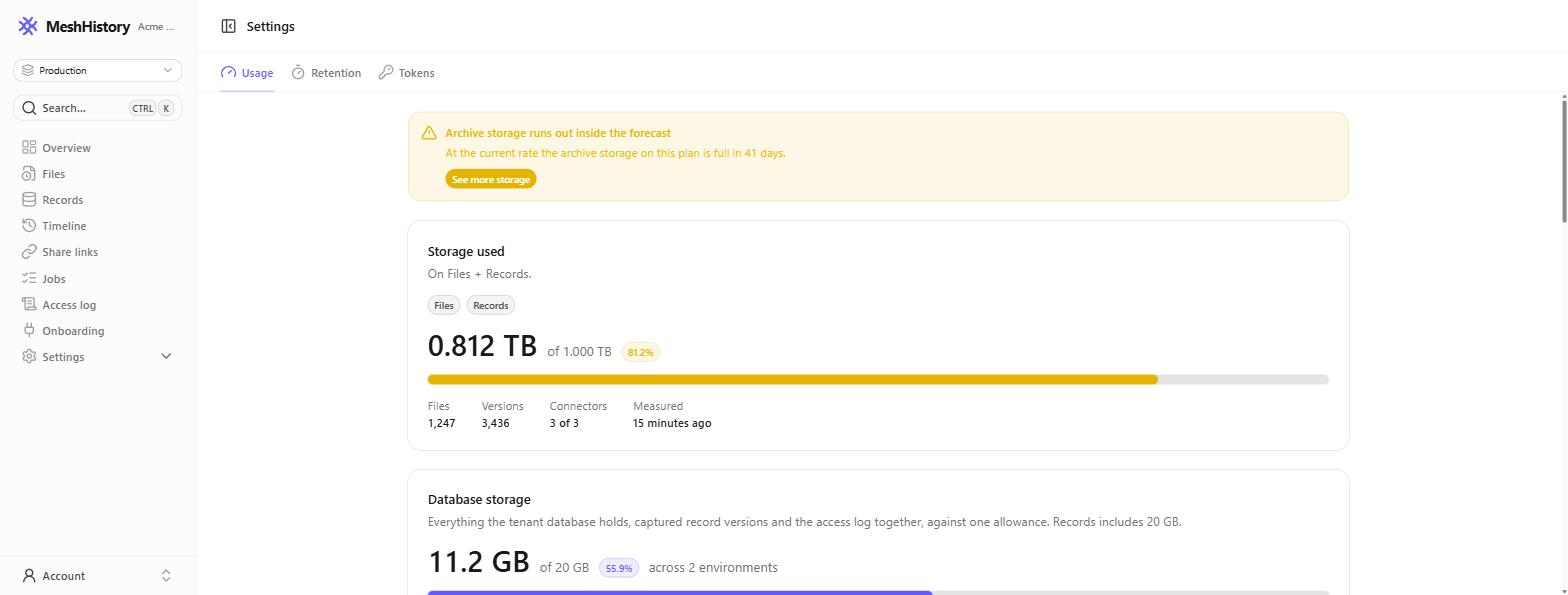This screenshot has width=1568, height=595.
Task: Go to Files in the sidebar
Action: (x=53, y=174)
